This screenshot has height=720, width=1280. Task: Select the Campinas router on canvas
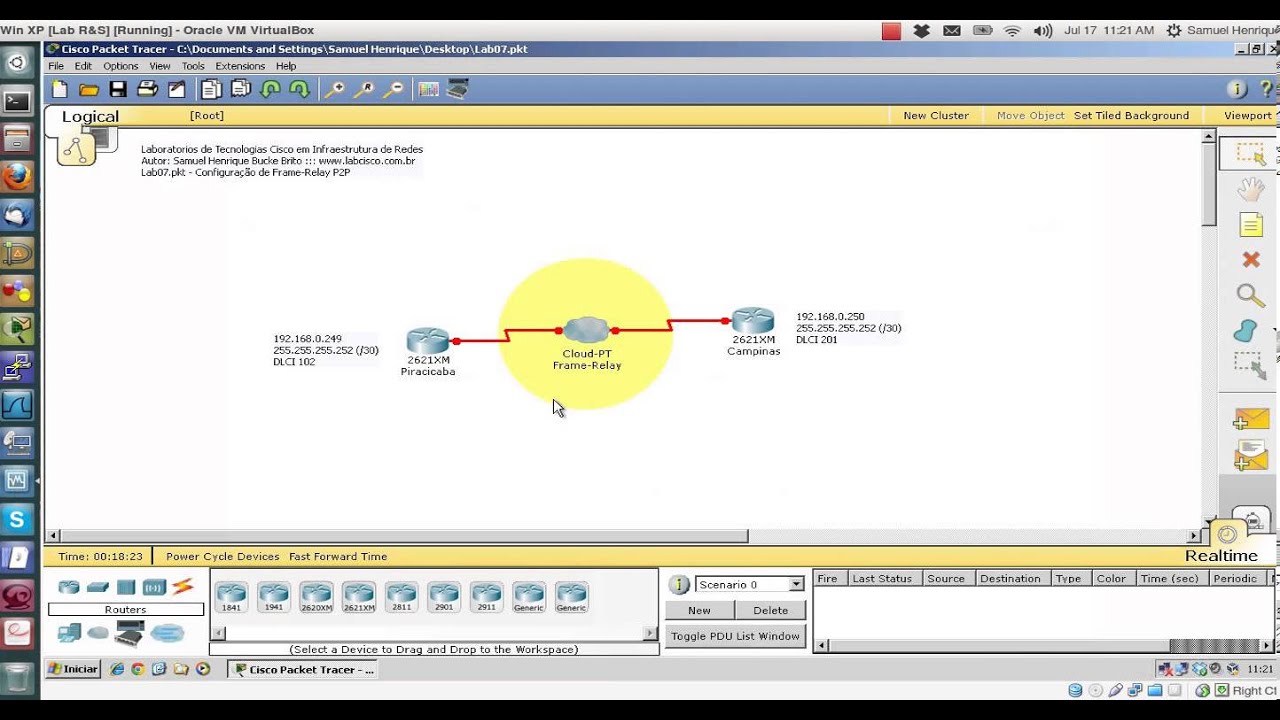(753, 320)
